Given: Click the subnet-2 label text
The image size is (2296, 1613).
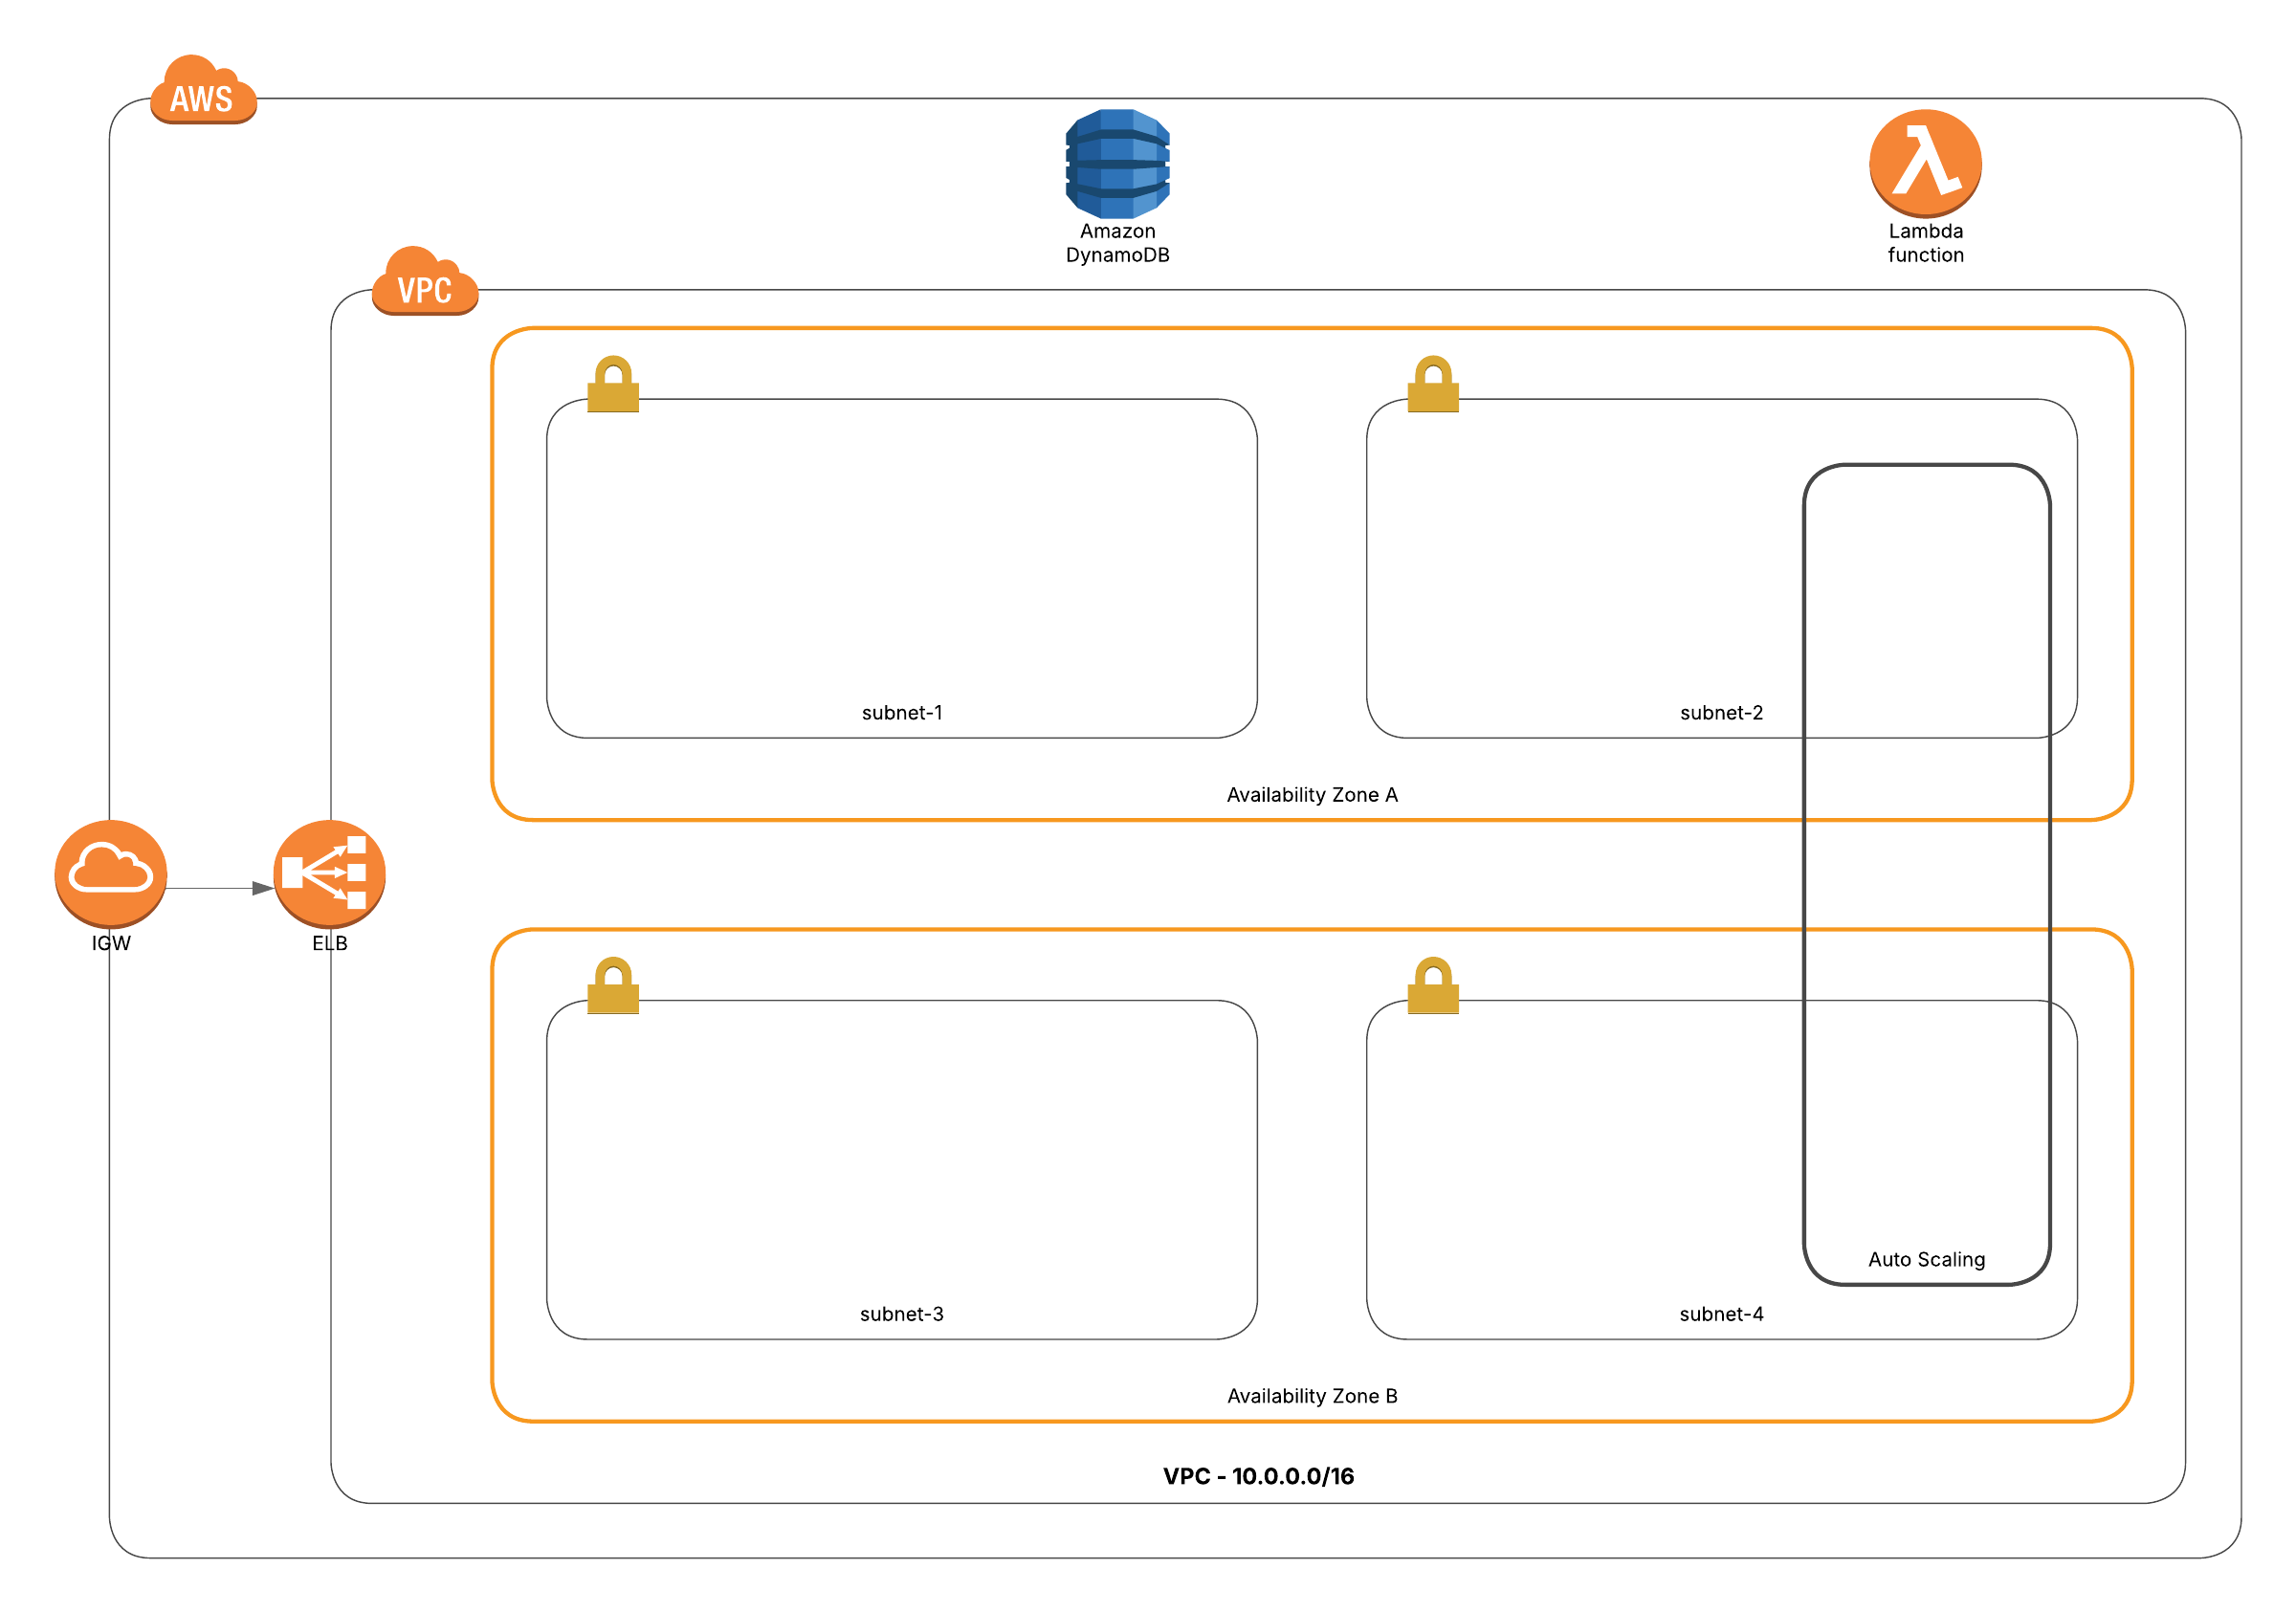Looking at the screenshot, I should click(1721, 713).
